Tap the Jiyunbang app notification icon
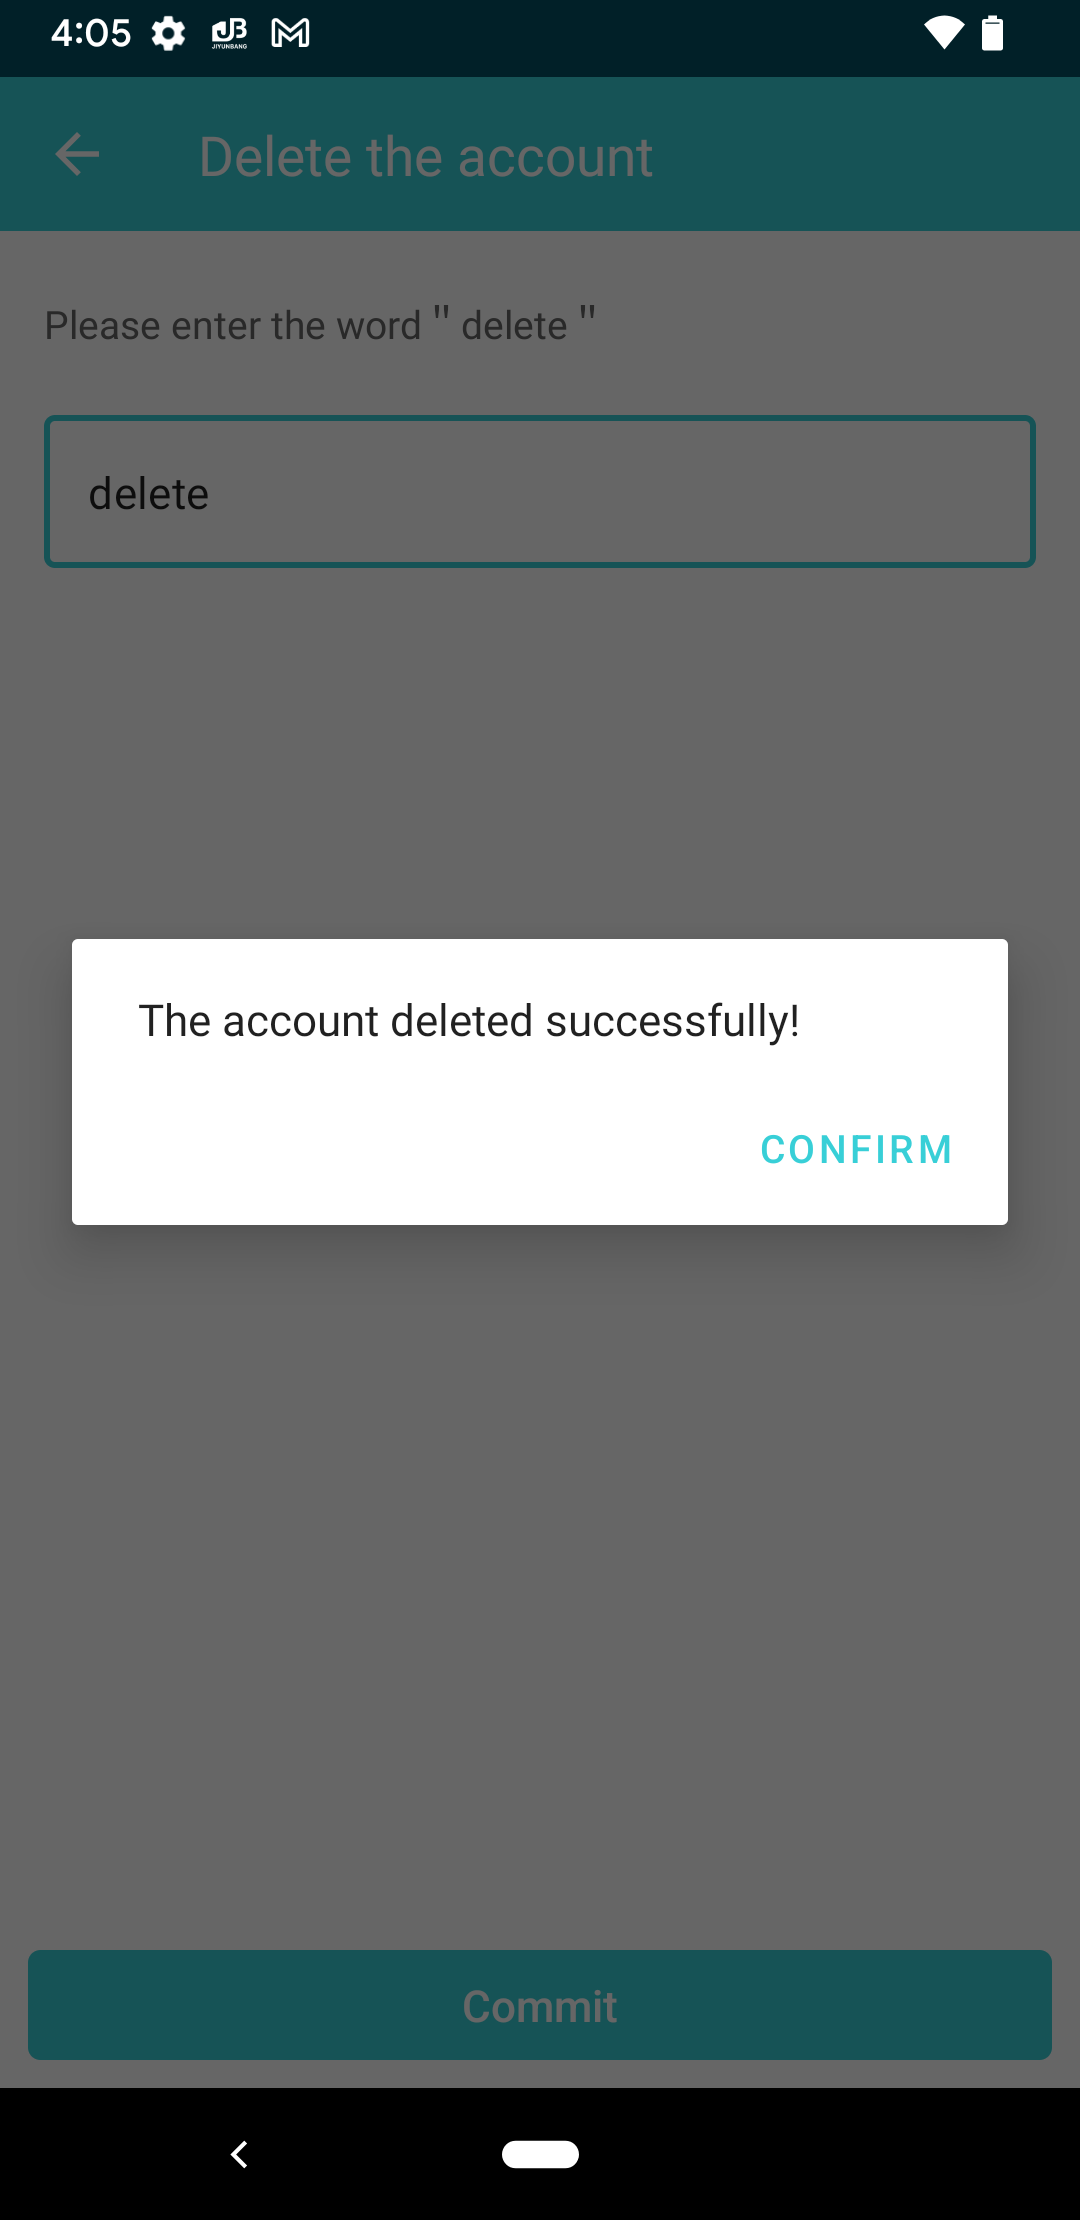 (229, 33)
